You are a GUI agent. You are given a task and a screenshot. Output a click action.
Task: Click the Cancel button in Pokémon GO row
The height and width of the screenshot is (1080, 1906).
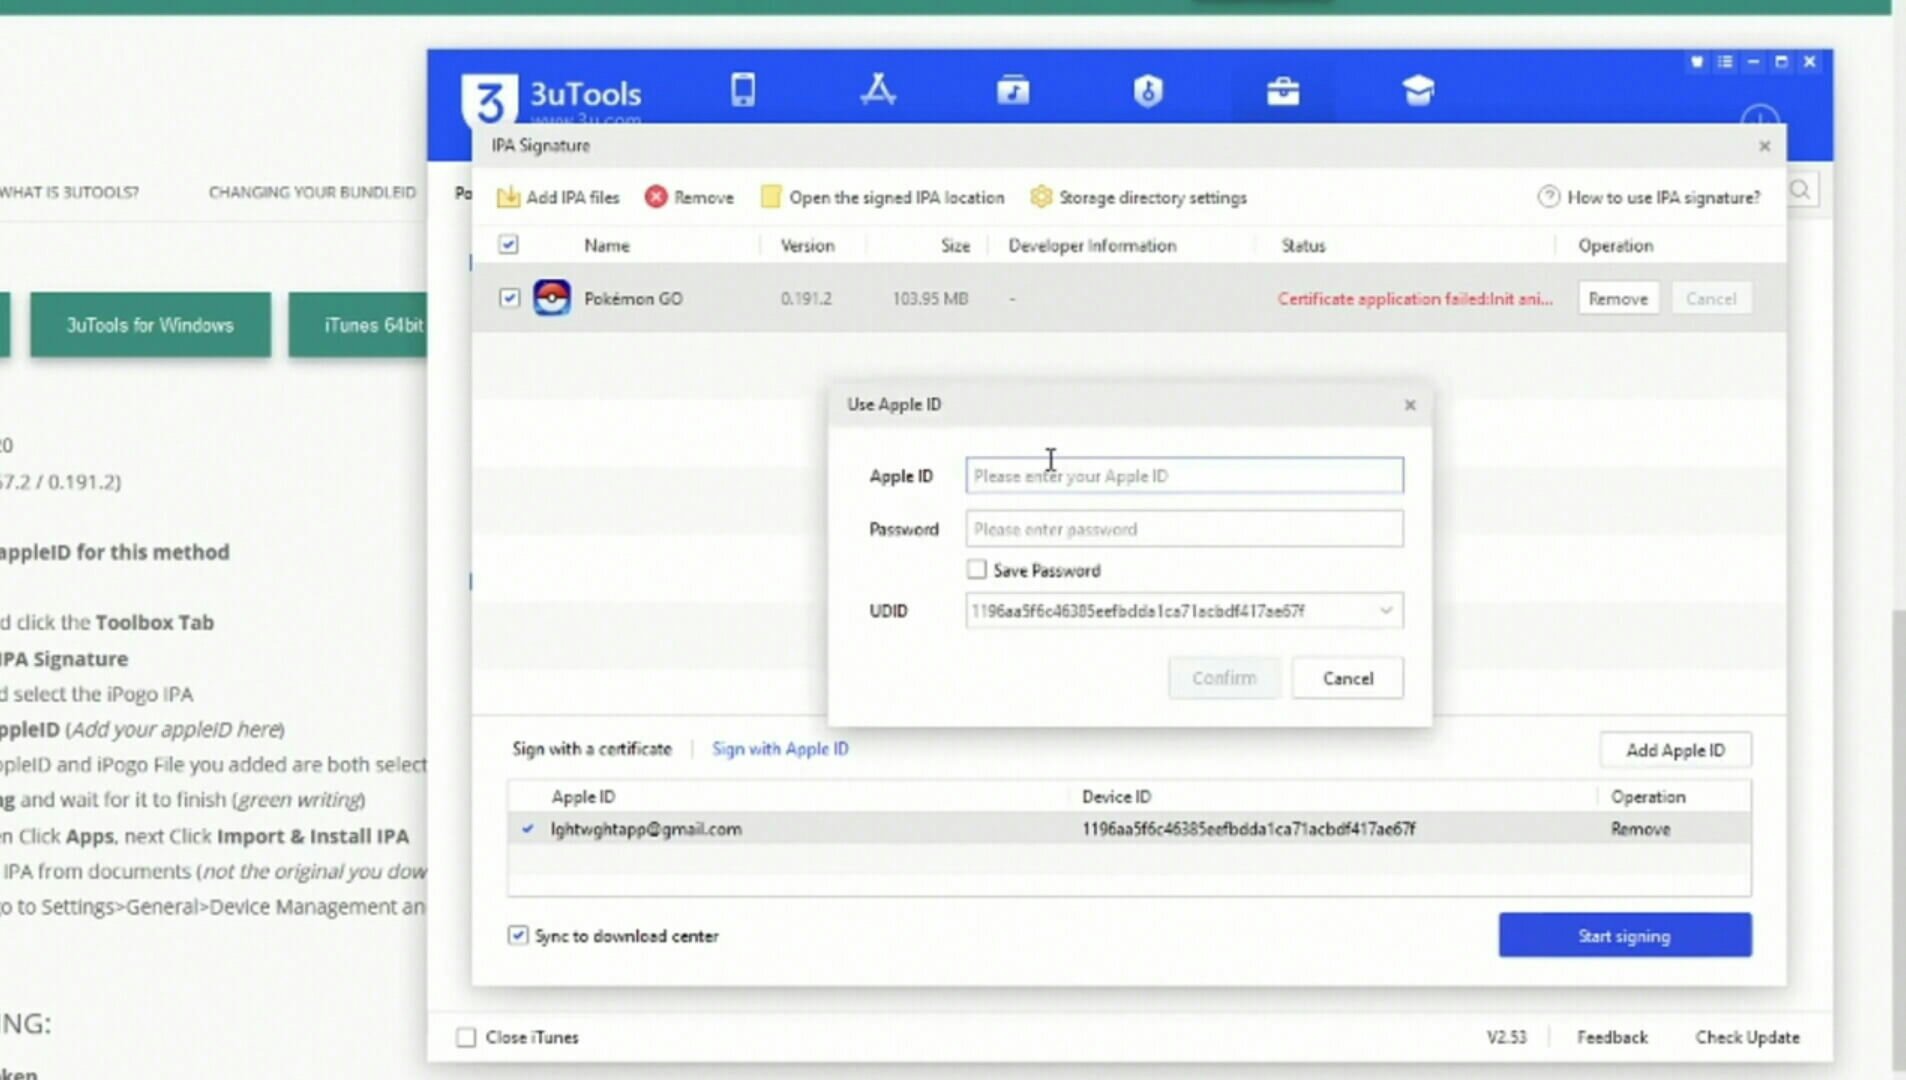[x=1711, y=298]
